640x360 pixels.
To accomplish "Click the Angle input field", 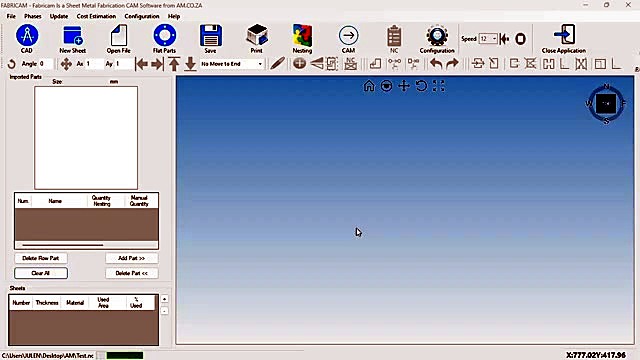I will pos(46,64).
